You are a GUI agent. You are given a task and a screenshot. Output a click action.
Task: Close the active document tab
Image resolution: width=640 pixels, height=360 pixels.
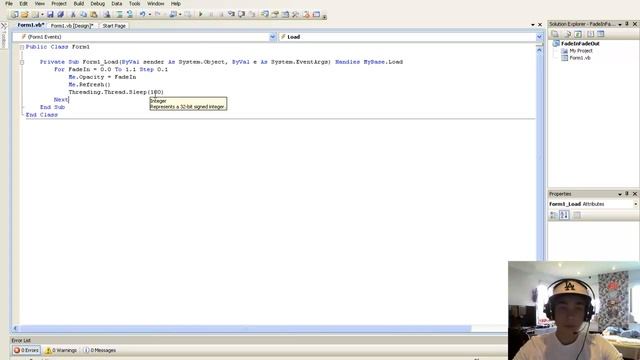coord(540,25)
